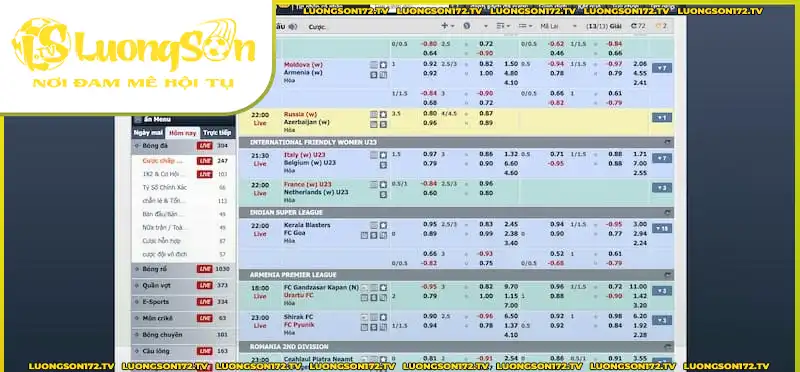Collapse the International Friendly Women U23 league header

tap(667, 142)
